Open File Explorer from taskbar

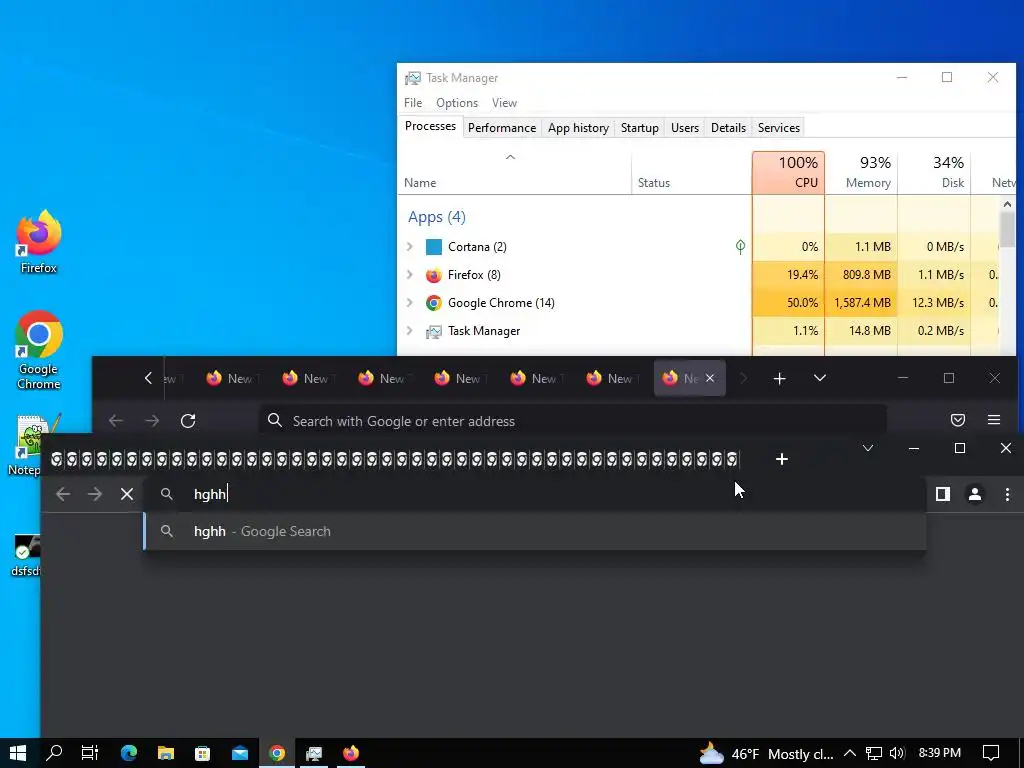(x=166, y=753)
